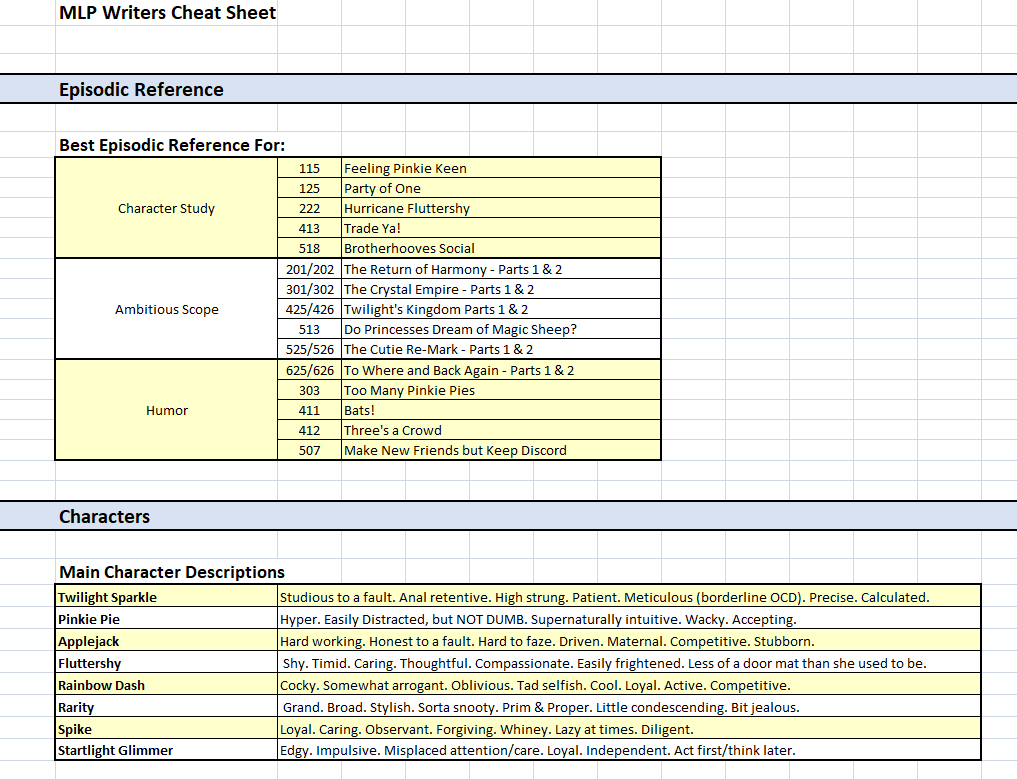Select episode number cell '413'
This screenshot has height=779, width=1017.
click(309, 228)
